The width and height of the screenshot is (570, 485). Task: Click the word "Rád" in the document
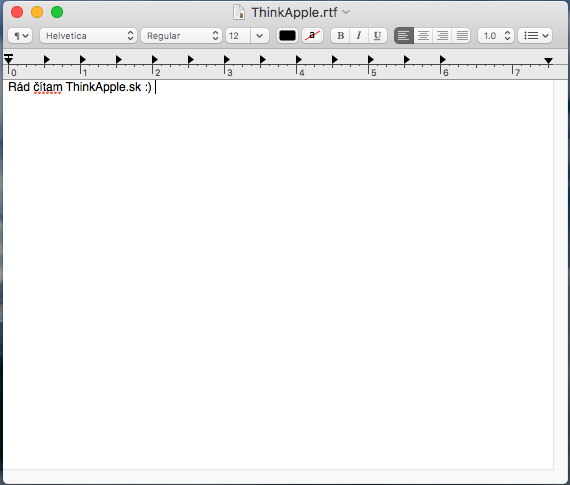[x=19, y=87]
